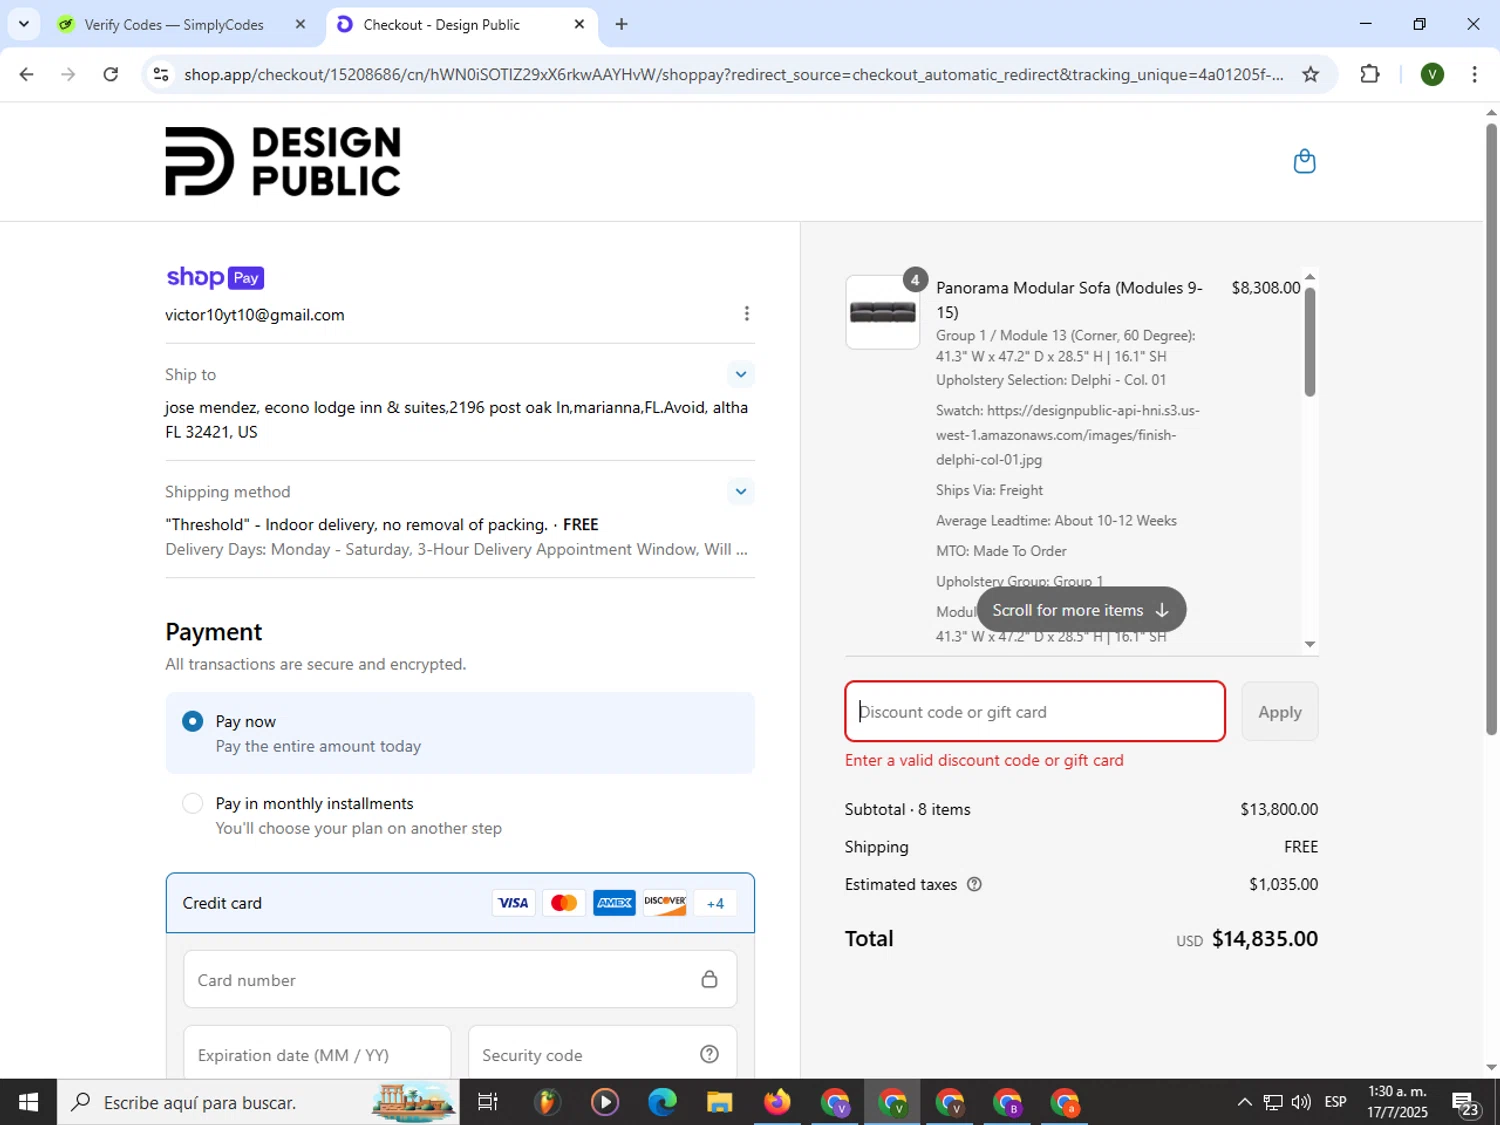Click the email victor10yt10@gmail.com
The width and height of the screenshot is (1500, 1125).
tap(255, 315)
